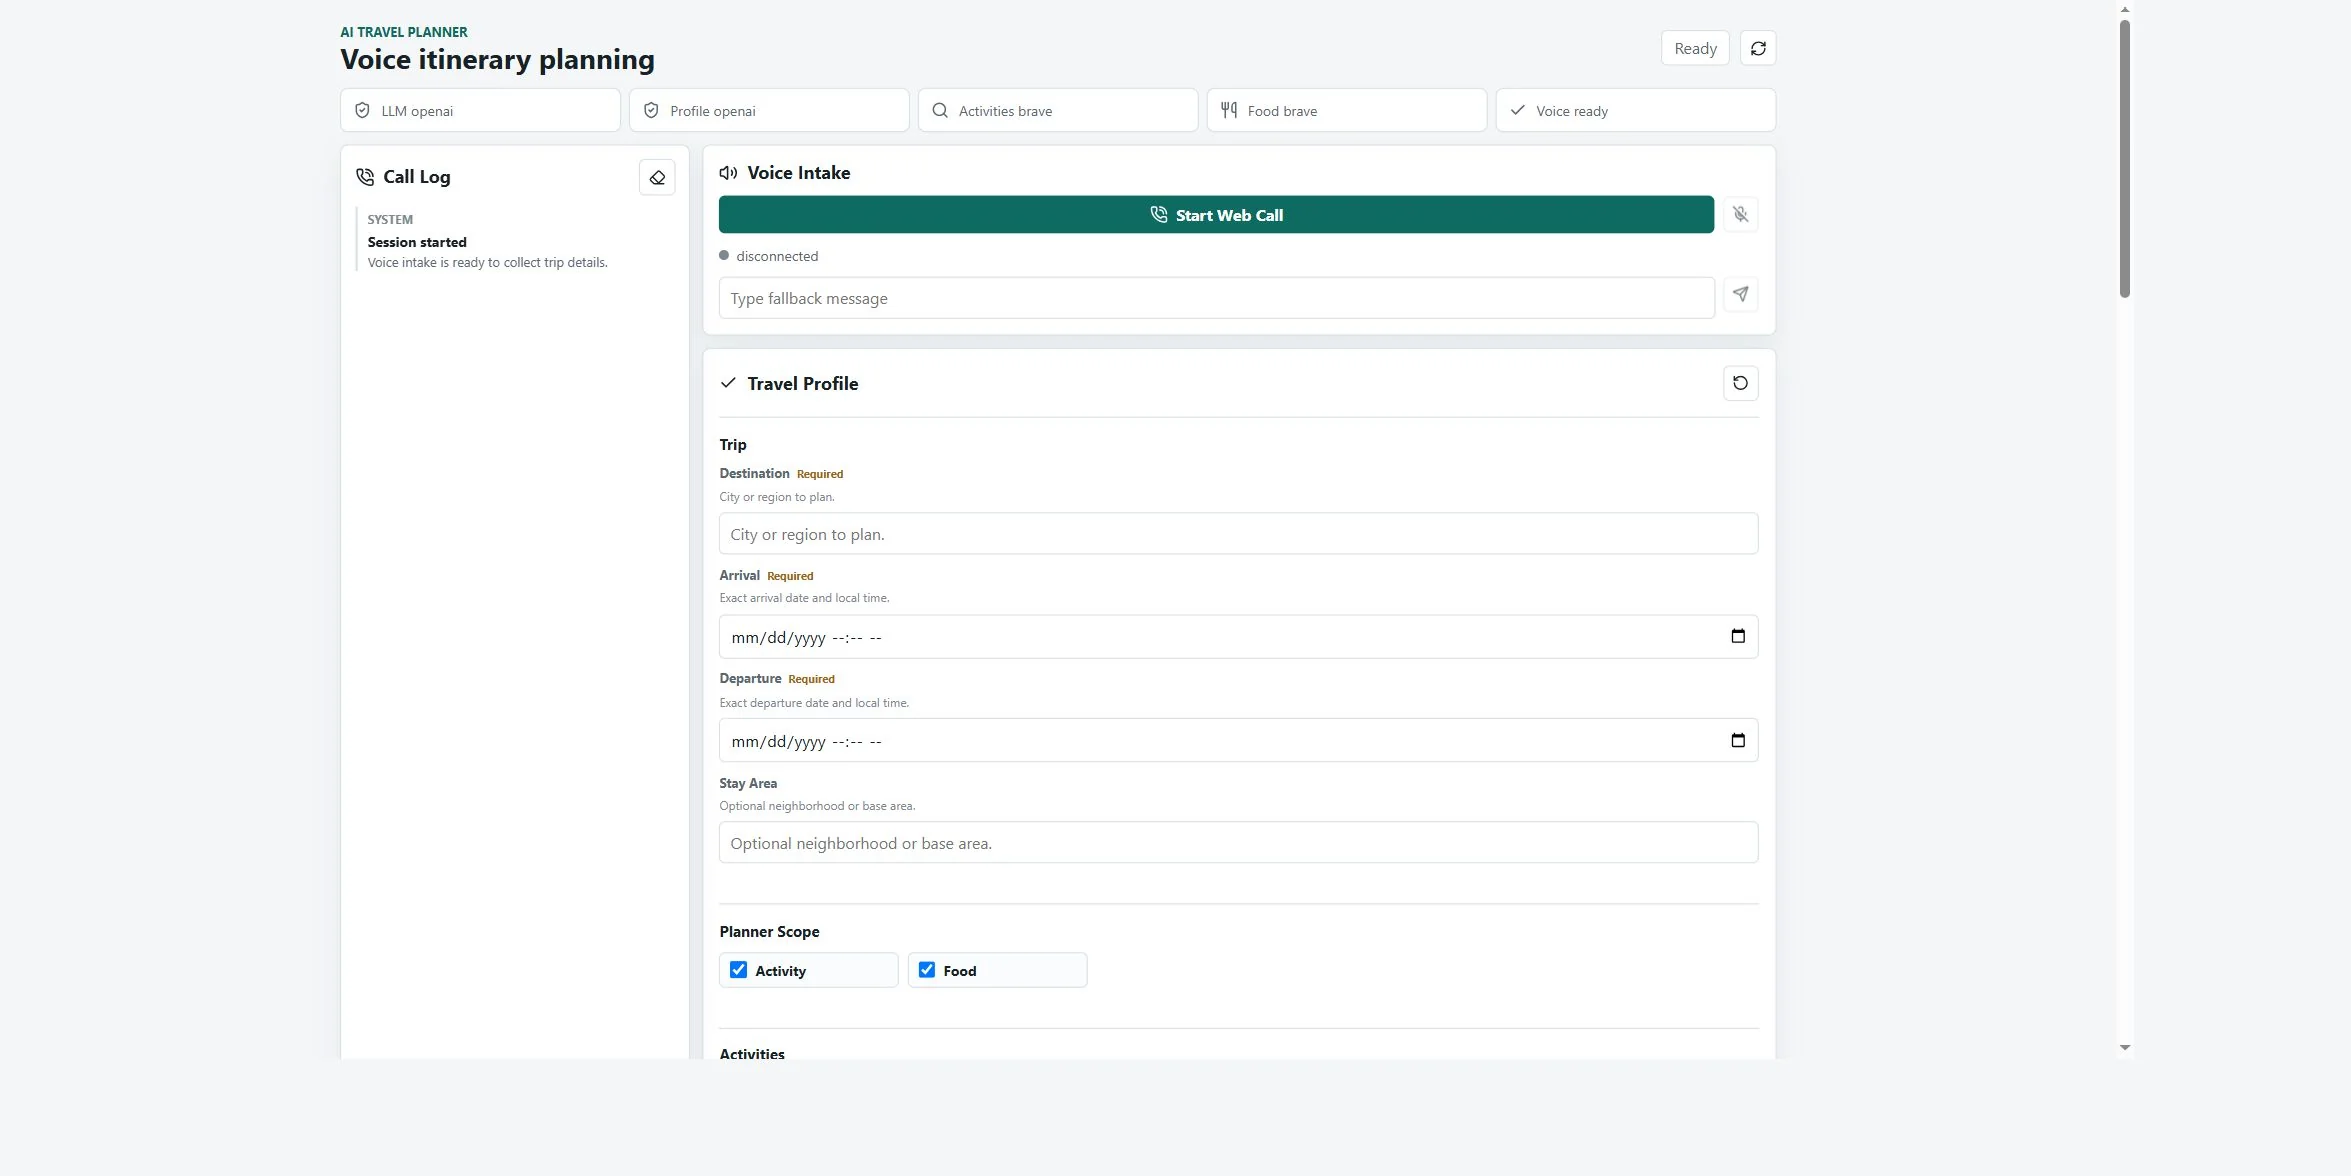
Task: Click the 'SYSTEM' label in Call Log
Action: pos(390,219)
